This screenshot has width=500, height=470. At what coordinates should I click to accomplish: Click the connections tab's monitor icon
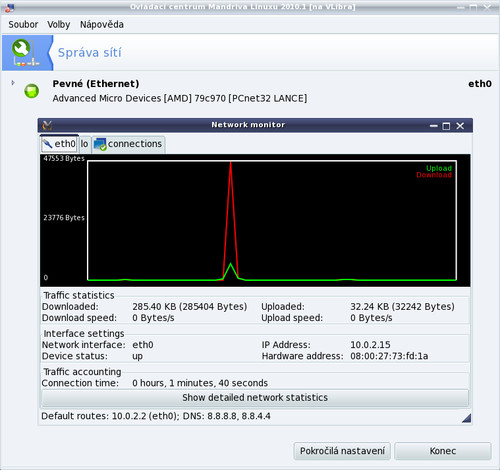100,144
